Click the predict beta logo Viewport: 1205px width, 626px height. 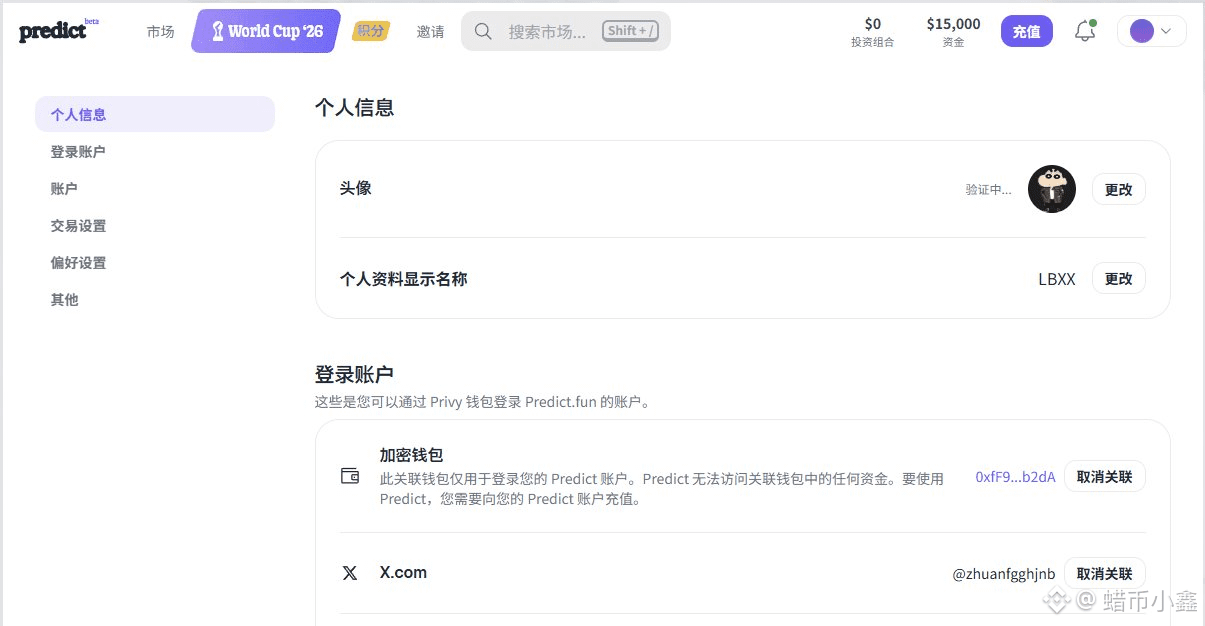click(59, 31)
